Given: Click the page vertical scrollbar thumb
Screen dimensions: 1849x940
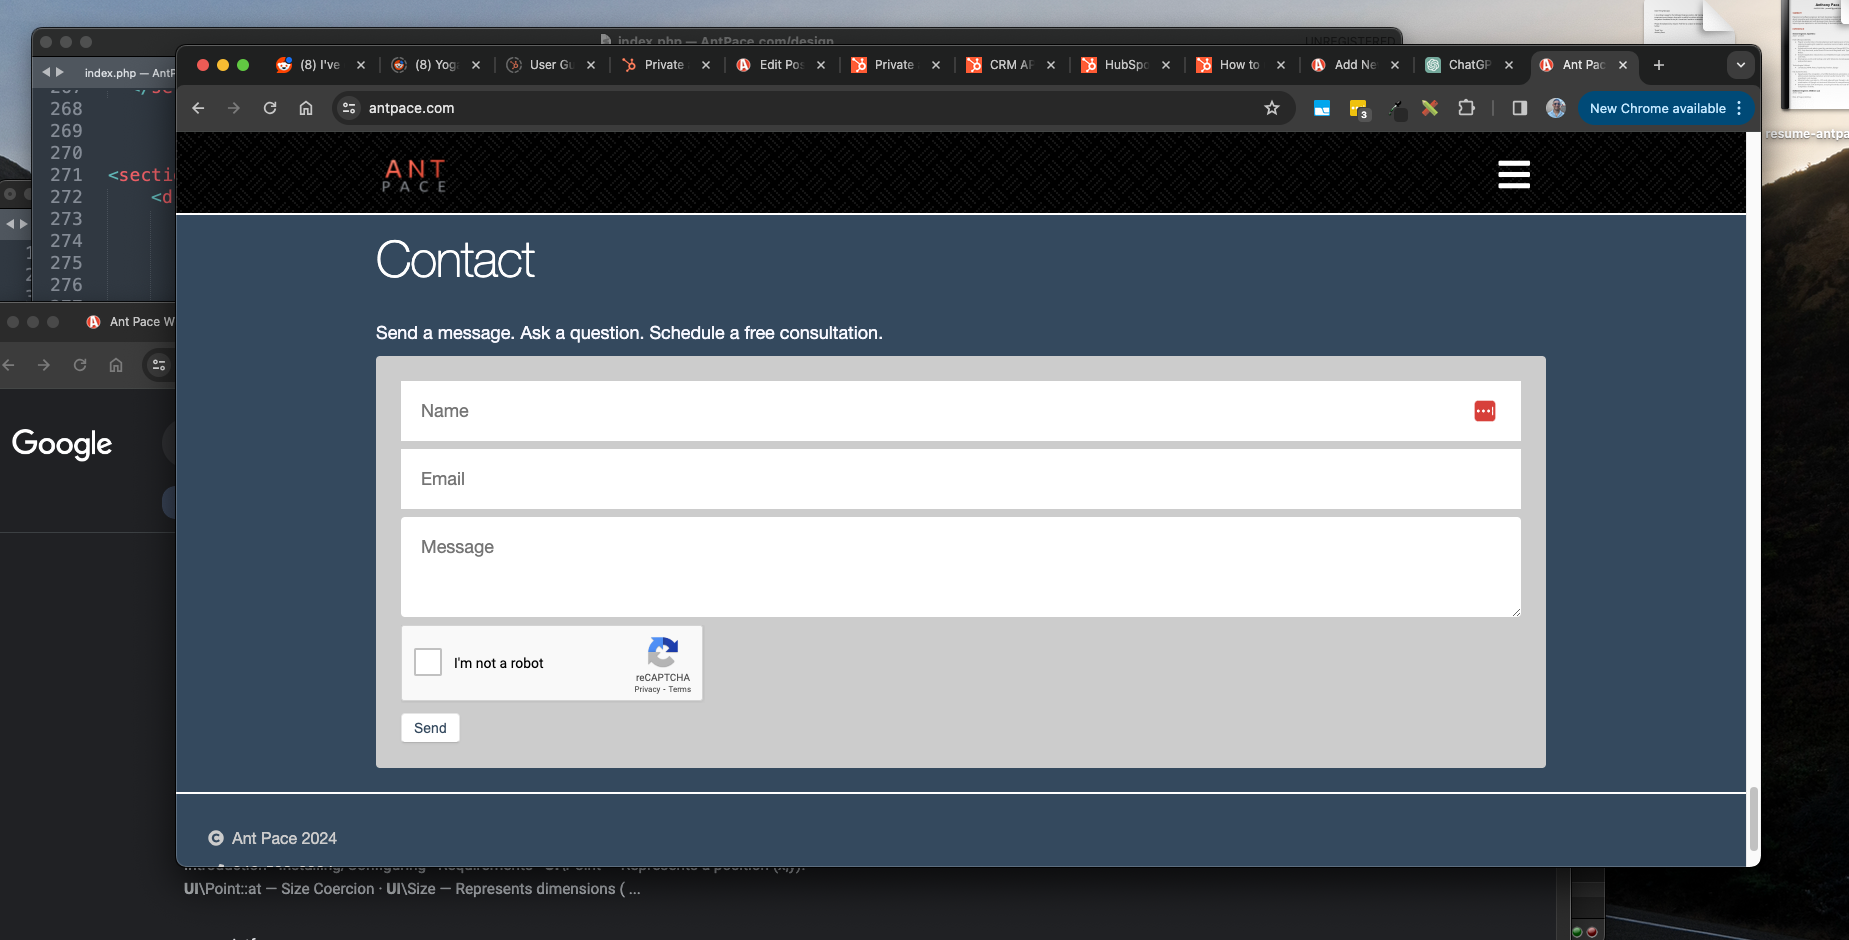Looking at the screenshot, I should (x=1753, y=819).
